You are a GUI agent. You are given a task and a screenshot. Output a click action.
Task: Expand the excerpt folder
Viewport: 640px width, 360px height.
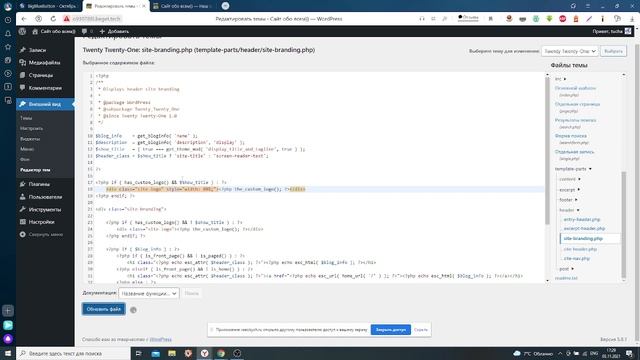[569, 190]
